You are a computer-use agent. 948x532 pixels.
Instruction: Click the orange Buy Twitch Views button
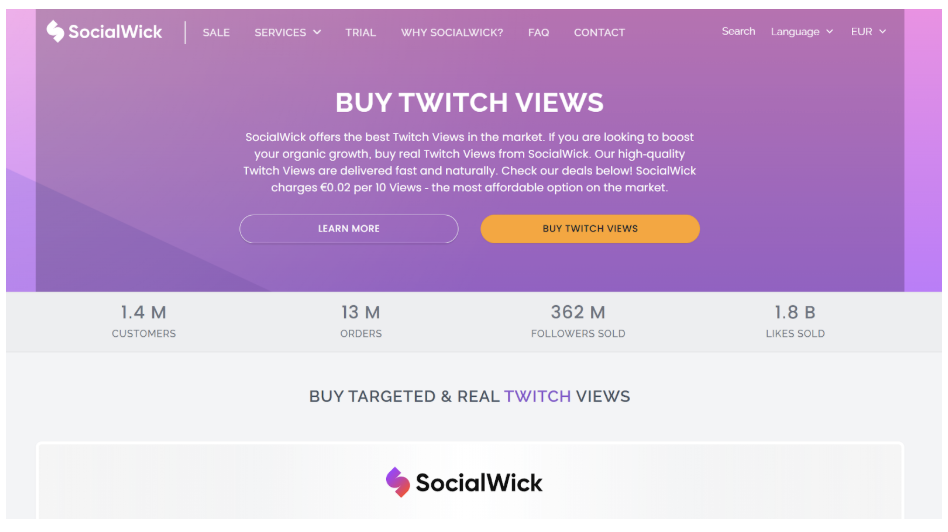click(x=590, y=229)
